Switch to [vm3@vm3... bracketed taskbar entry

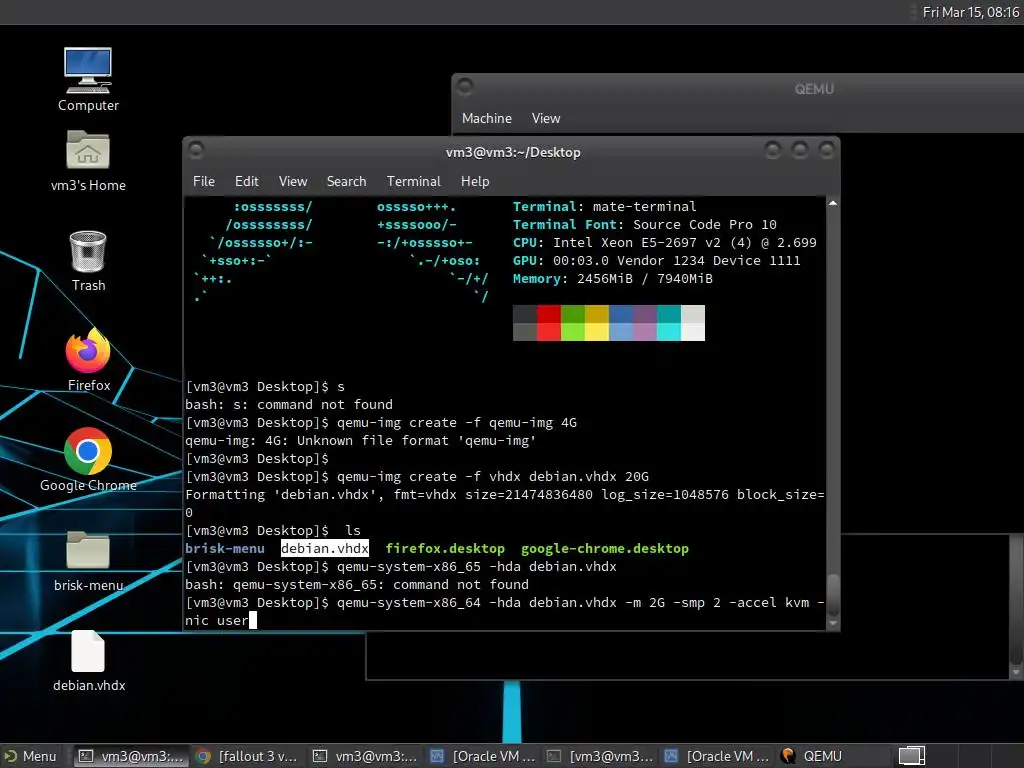coord(600,756)
